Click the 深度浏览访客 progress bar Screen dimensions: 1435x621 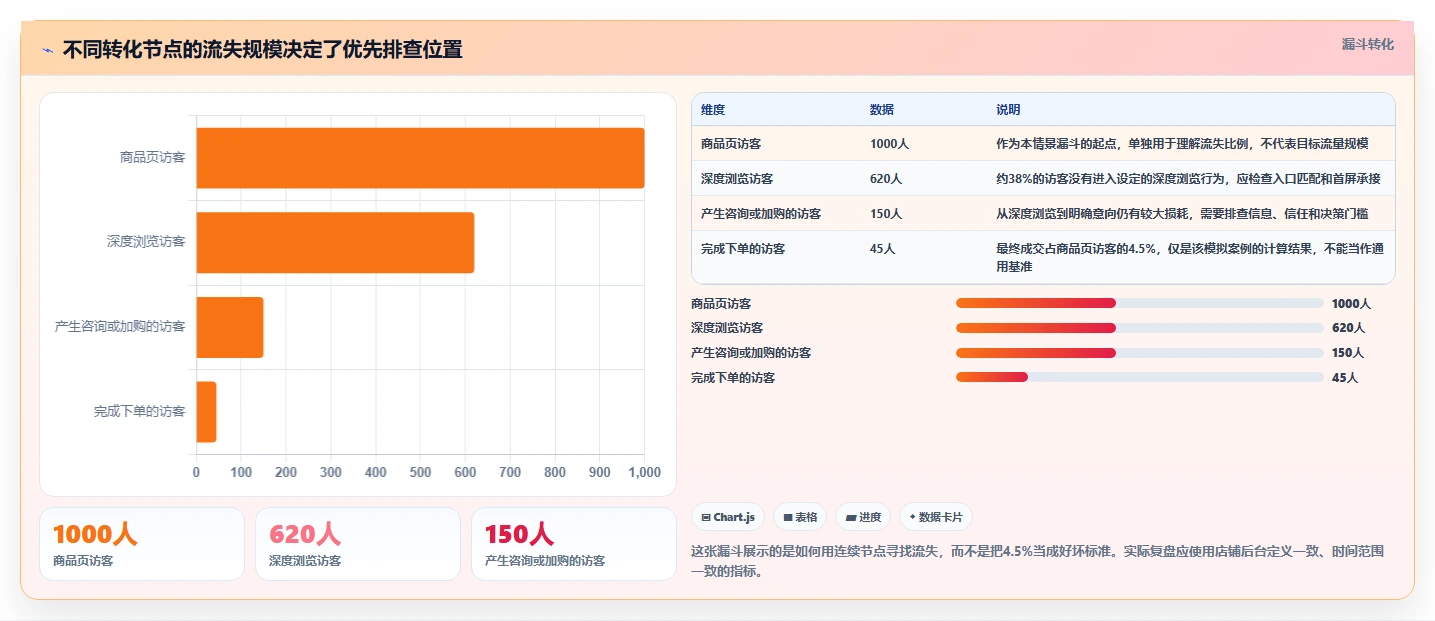click(1140, 327)
